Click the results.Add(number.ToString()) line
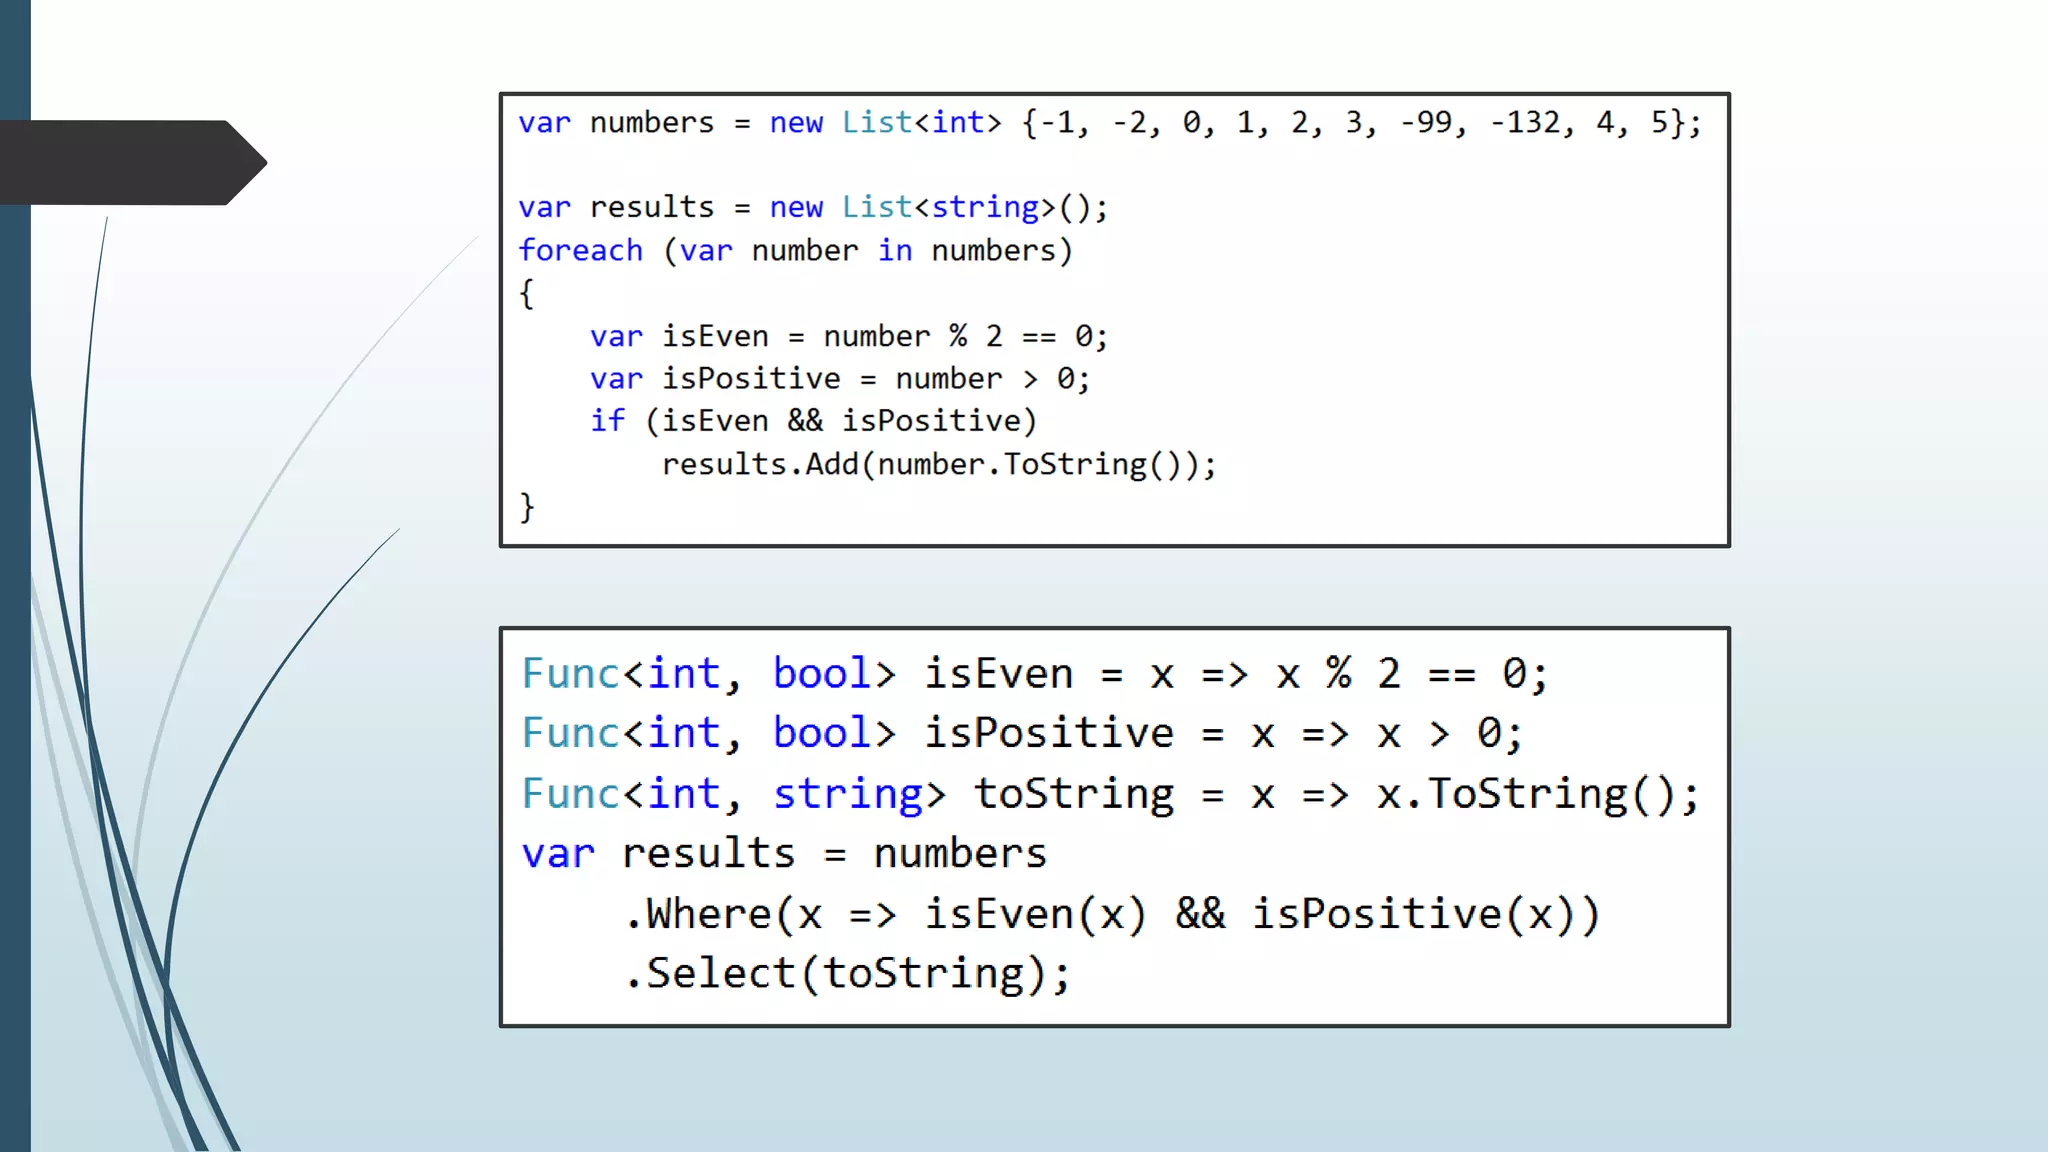 (x=938, y=465)
